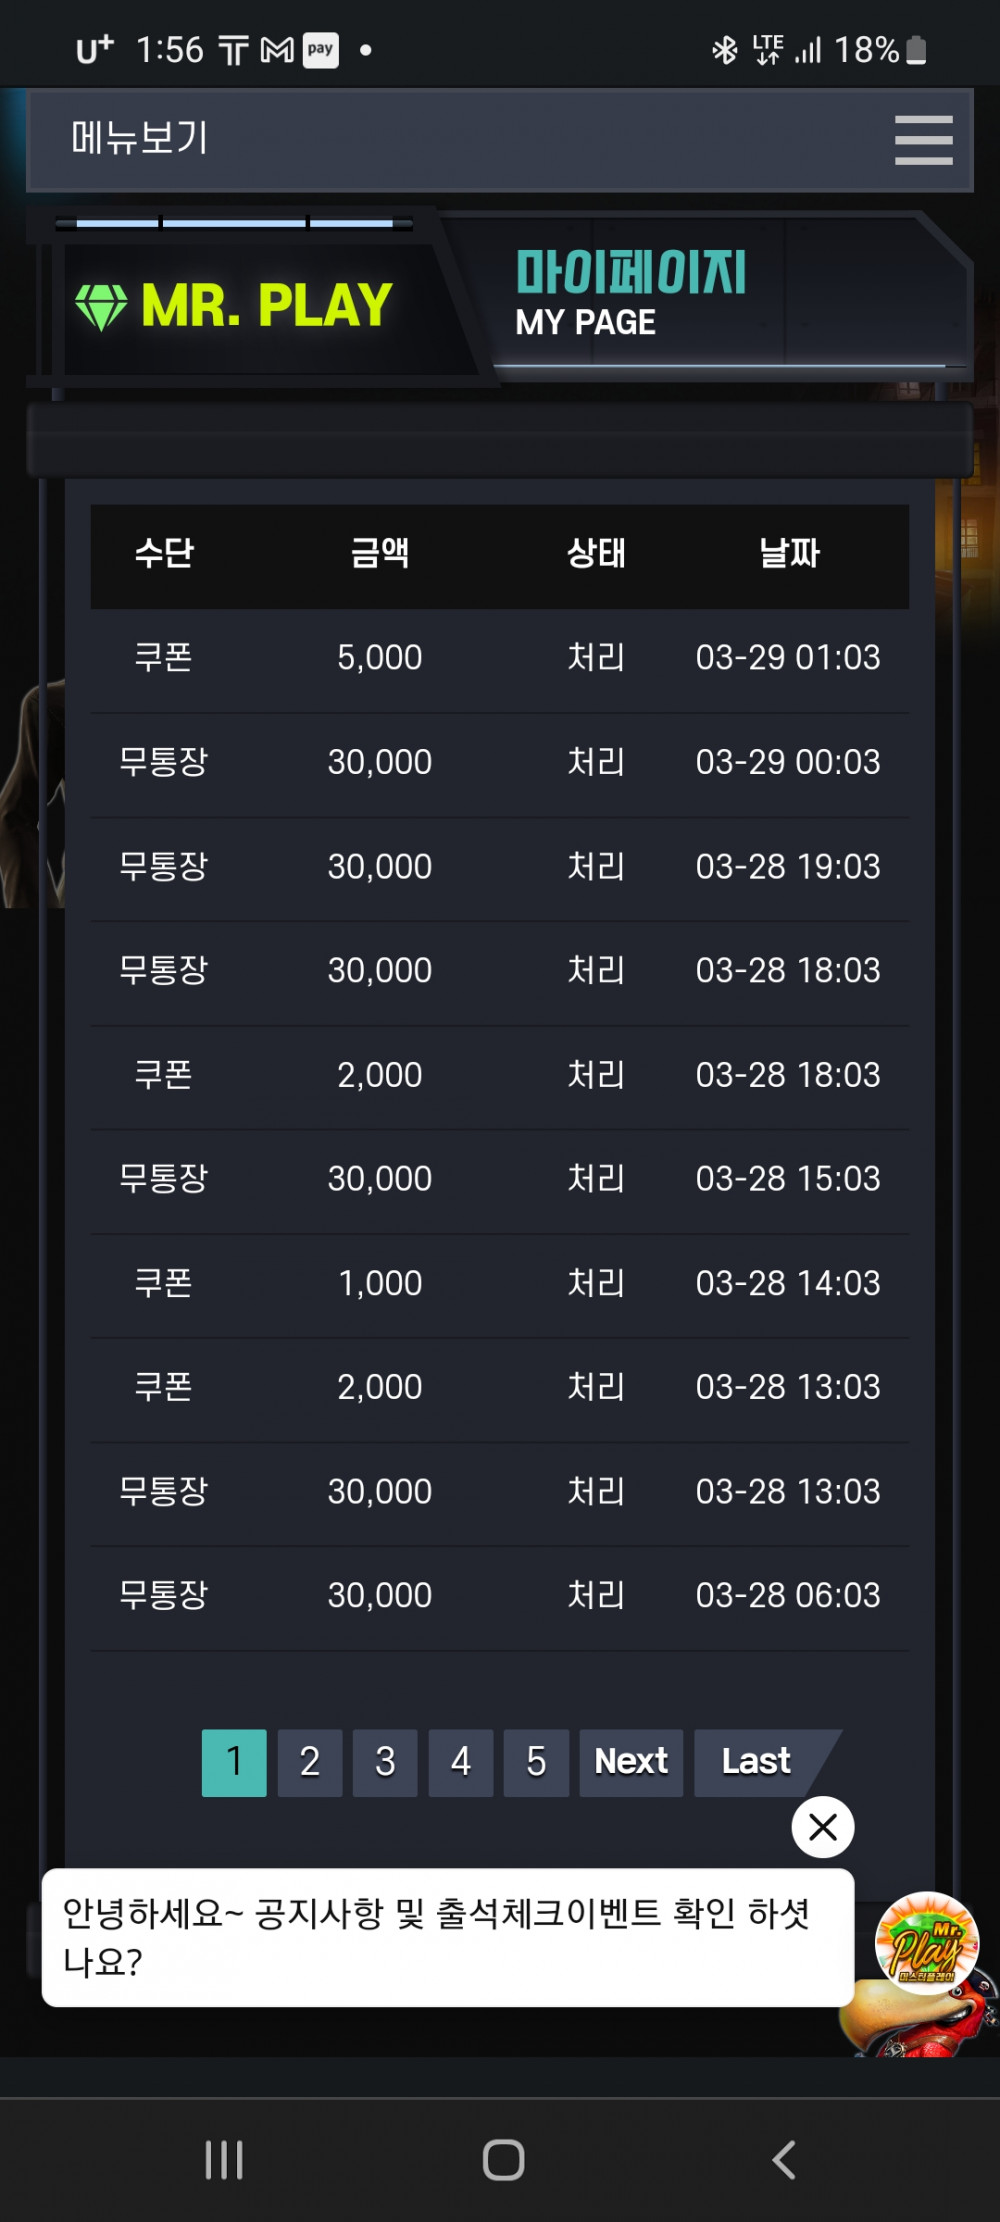Open Android recent apps icon

[x=223, y=2159]
